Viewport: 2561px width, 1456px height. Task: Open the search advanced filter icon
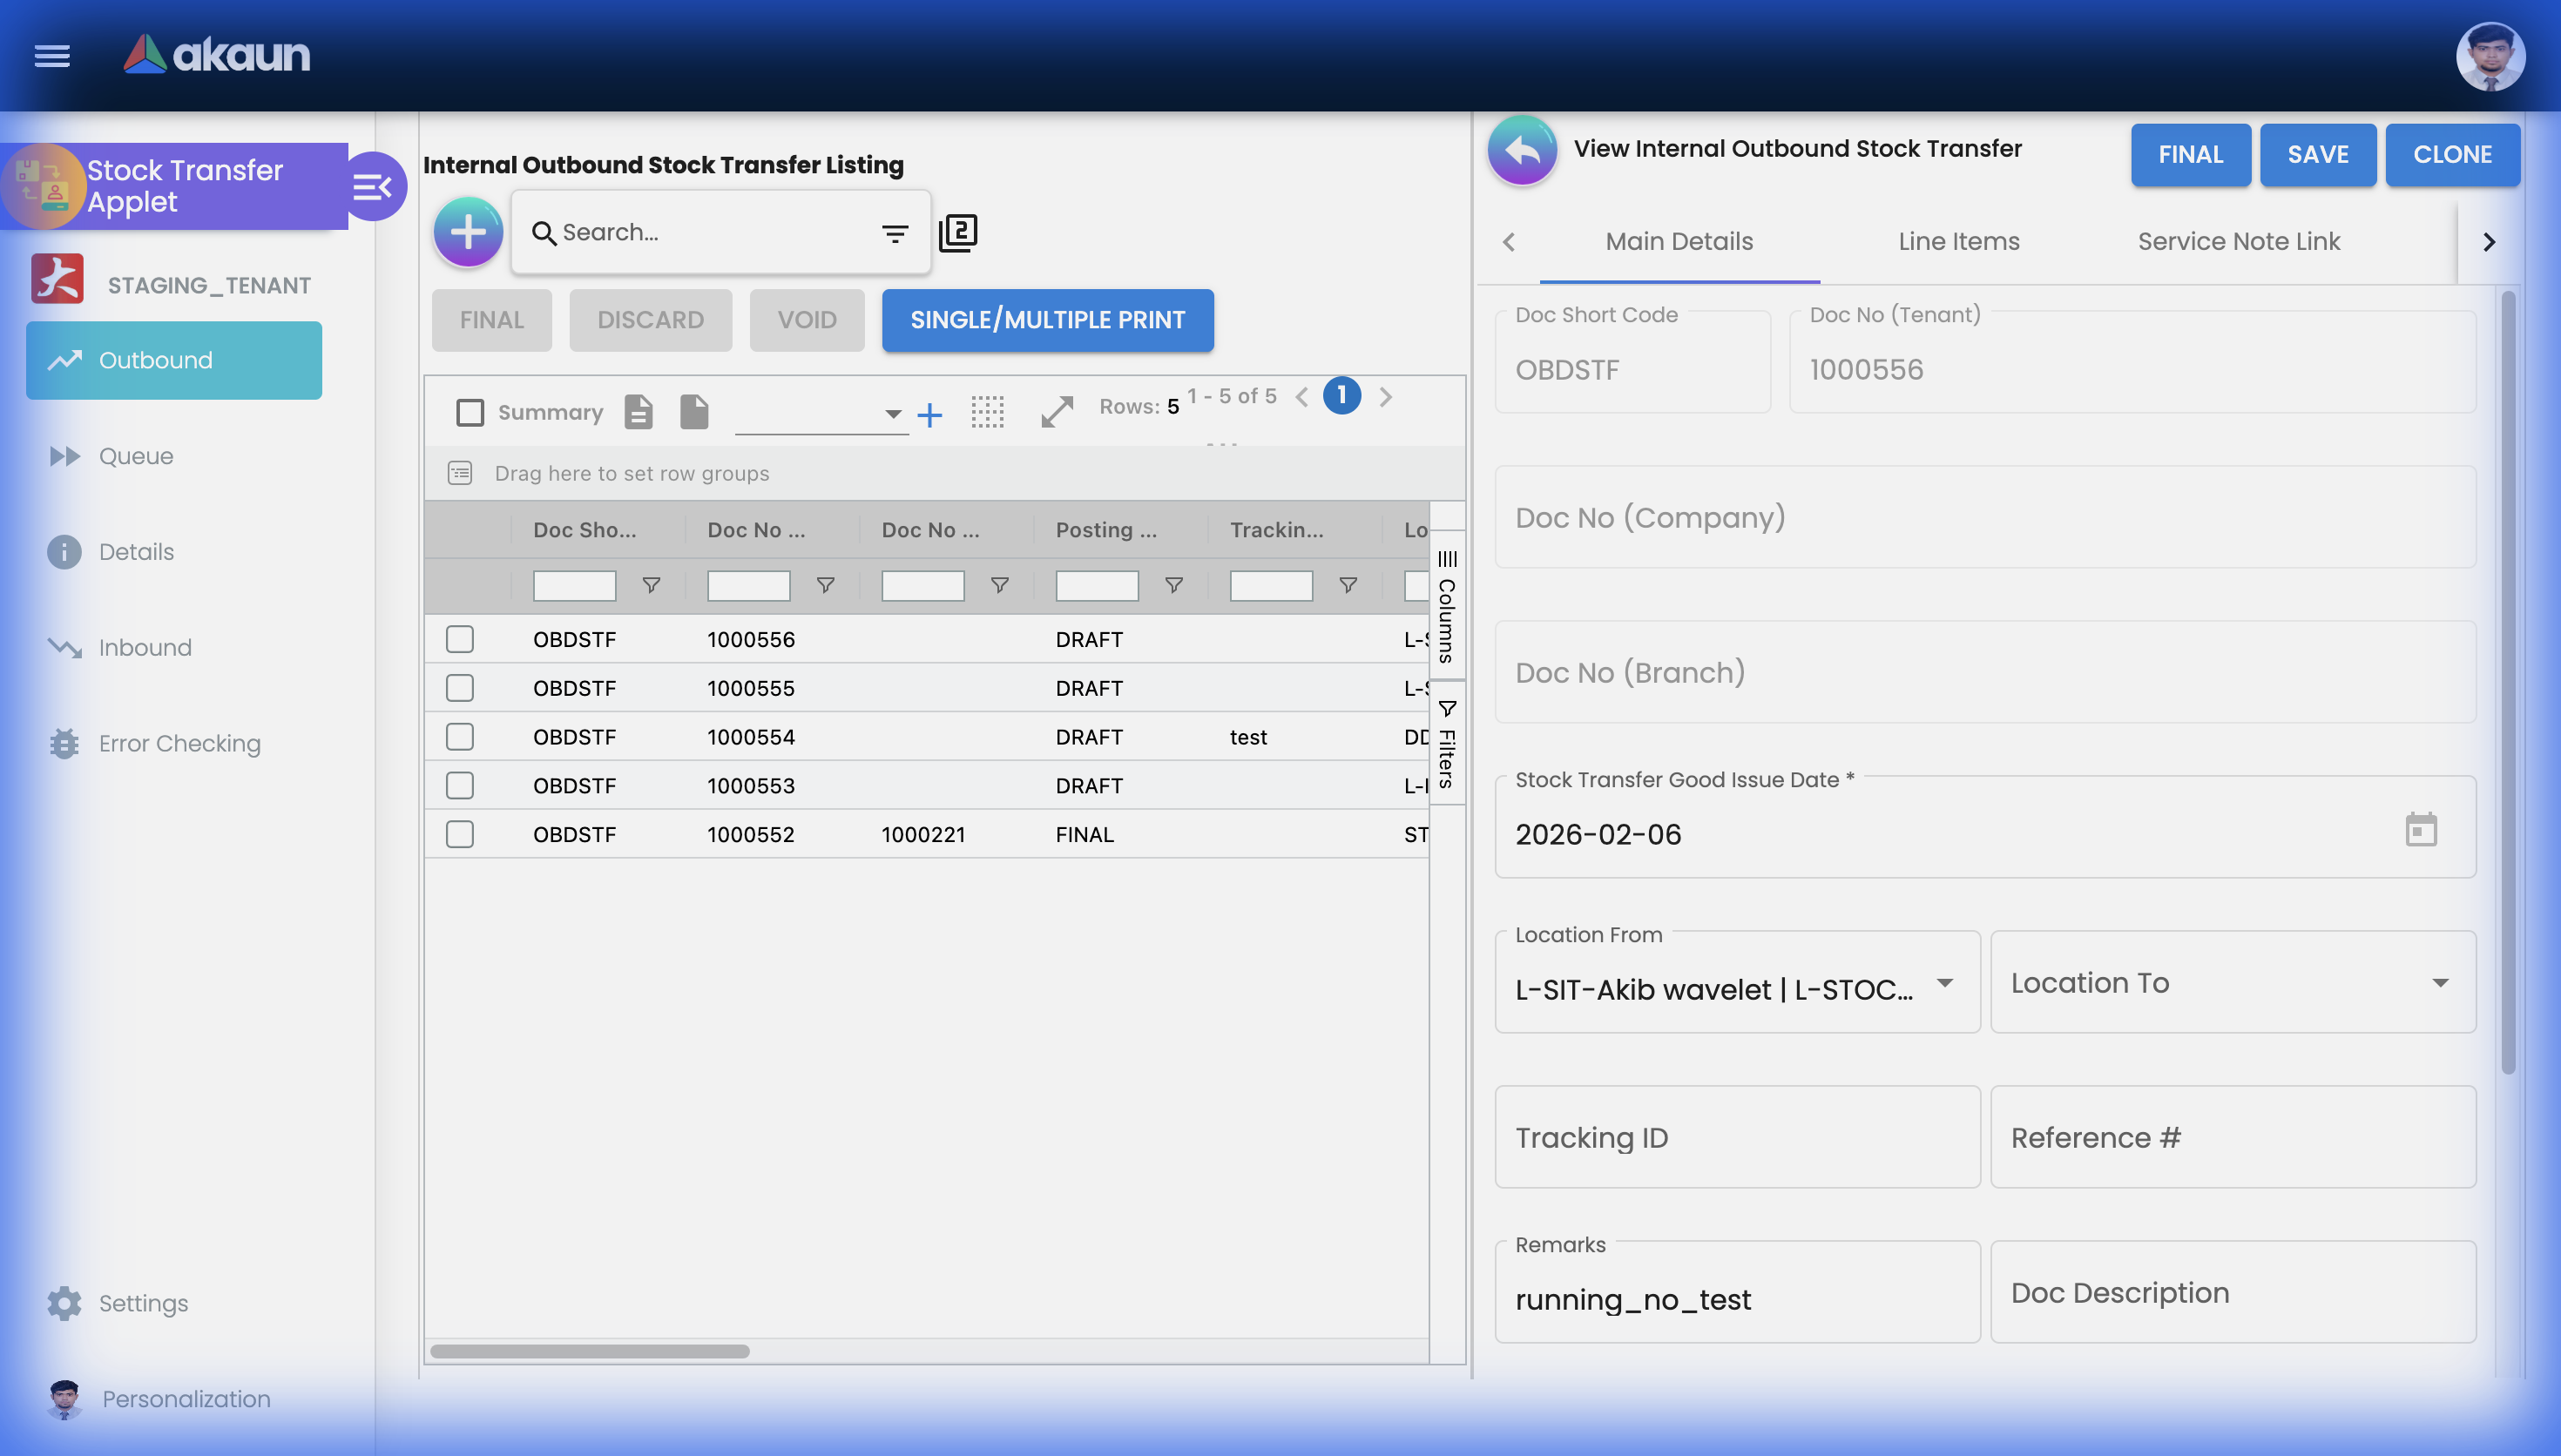pyautogui.click(x=895, y=233)
